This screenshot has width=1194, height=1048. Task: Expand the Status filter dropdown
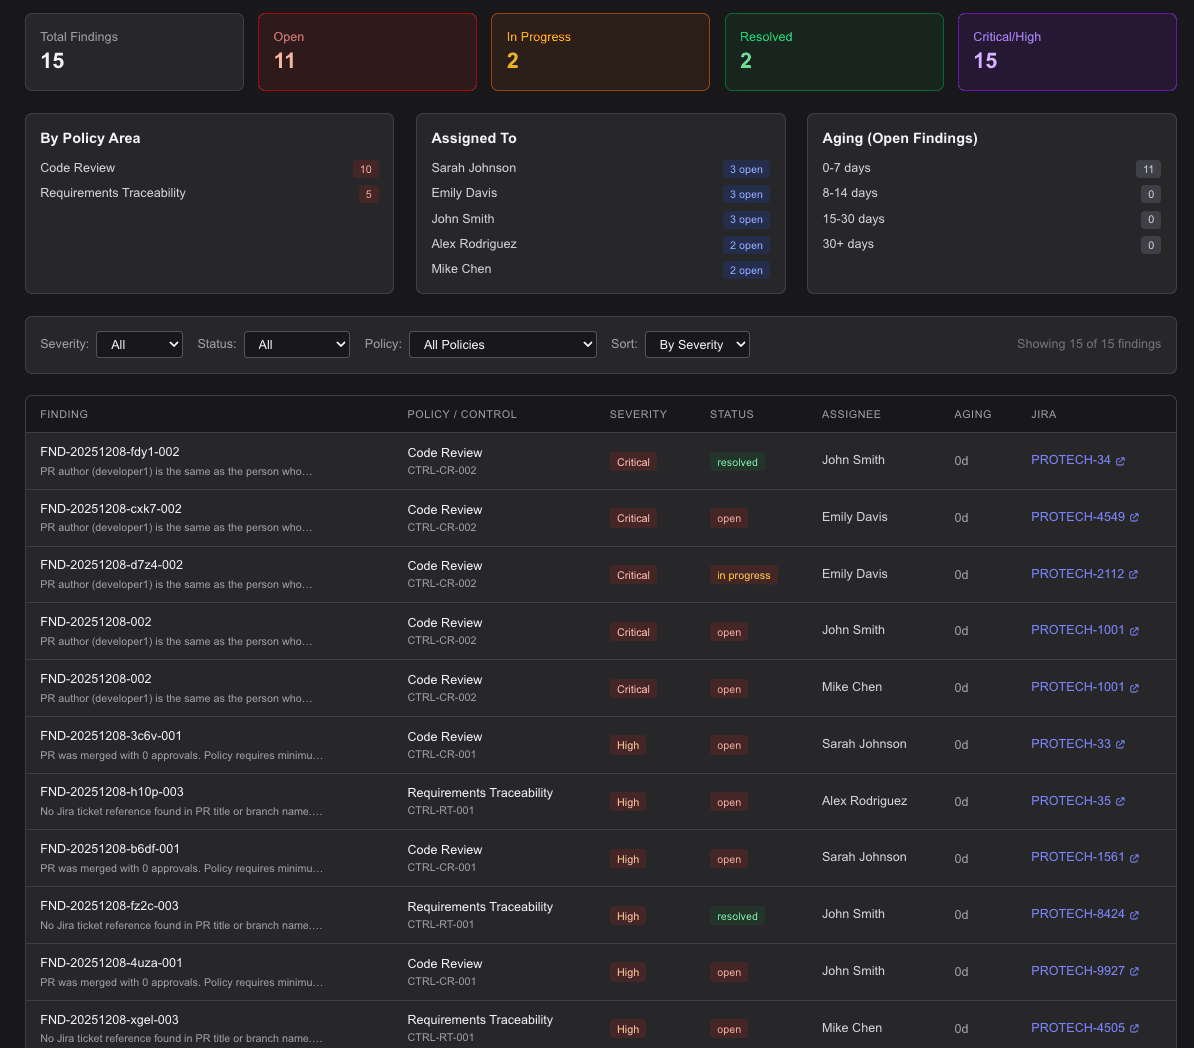point(297,344)
